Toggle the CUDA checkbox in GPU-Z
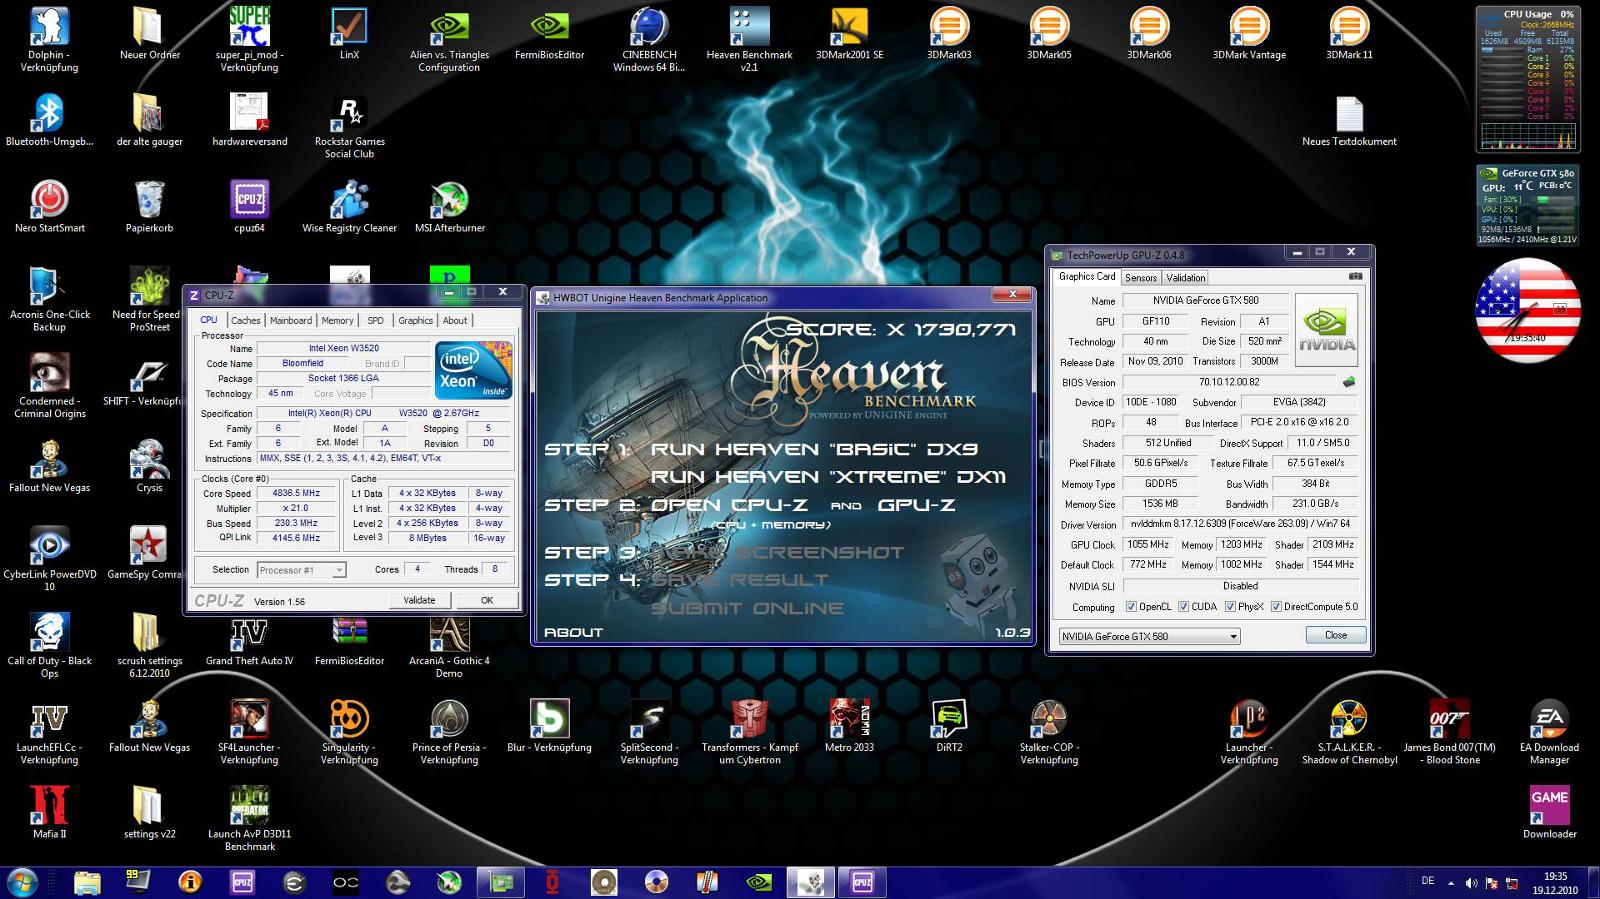1600x899 pixels. click(1184, 606)
